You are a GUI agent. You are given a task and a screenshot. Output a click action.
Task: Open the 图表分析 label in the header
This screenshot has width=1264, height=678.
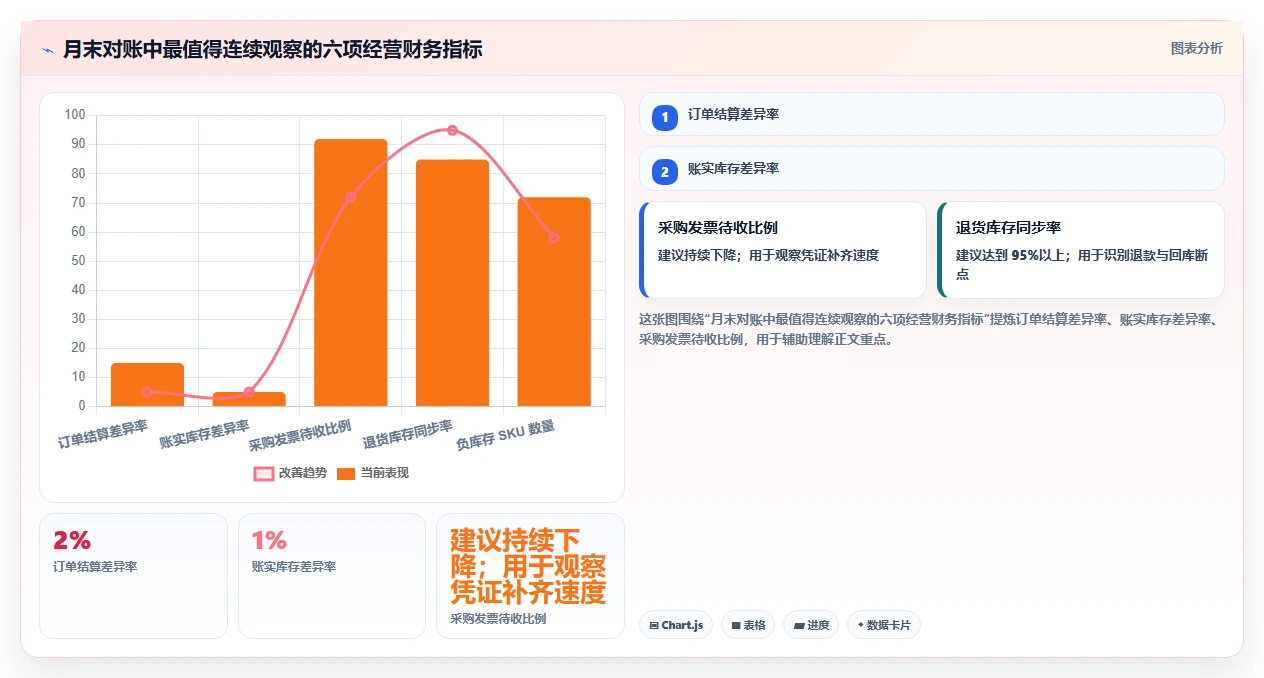click(1196, 48)
